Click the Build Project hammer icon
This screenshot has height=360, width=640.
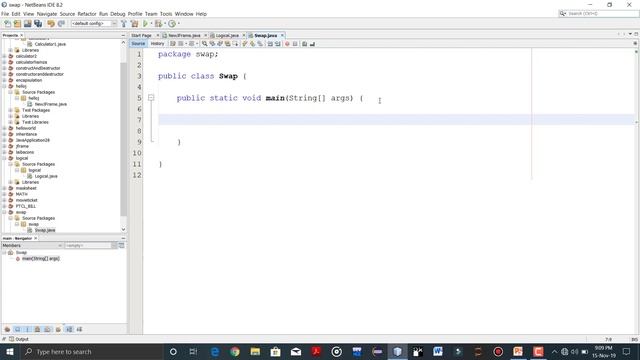click(x=124, y=24)
